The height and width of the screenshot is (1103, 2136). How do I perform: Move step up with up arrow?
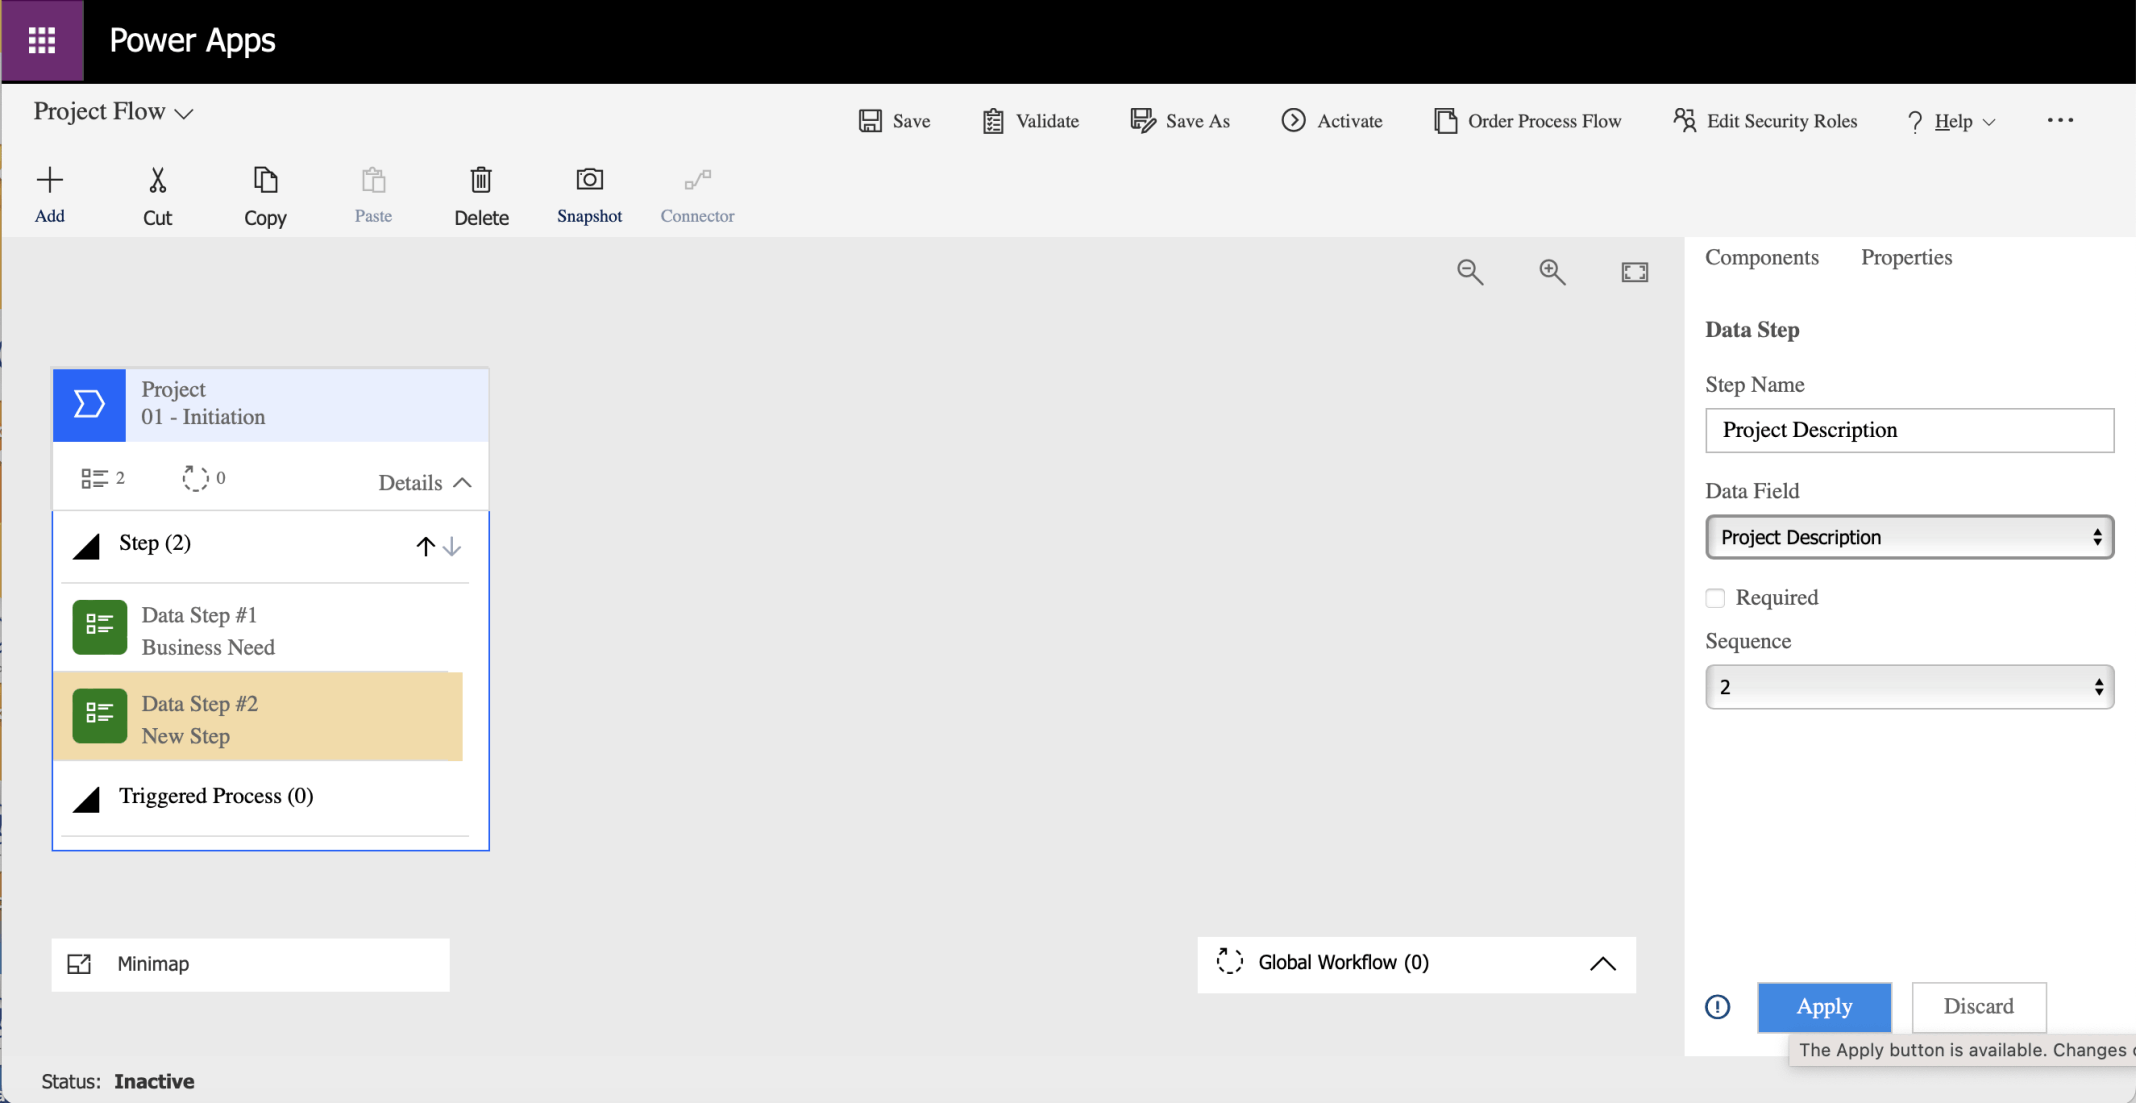point(425,546)
